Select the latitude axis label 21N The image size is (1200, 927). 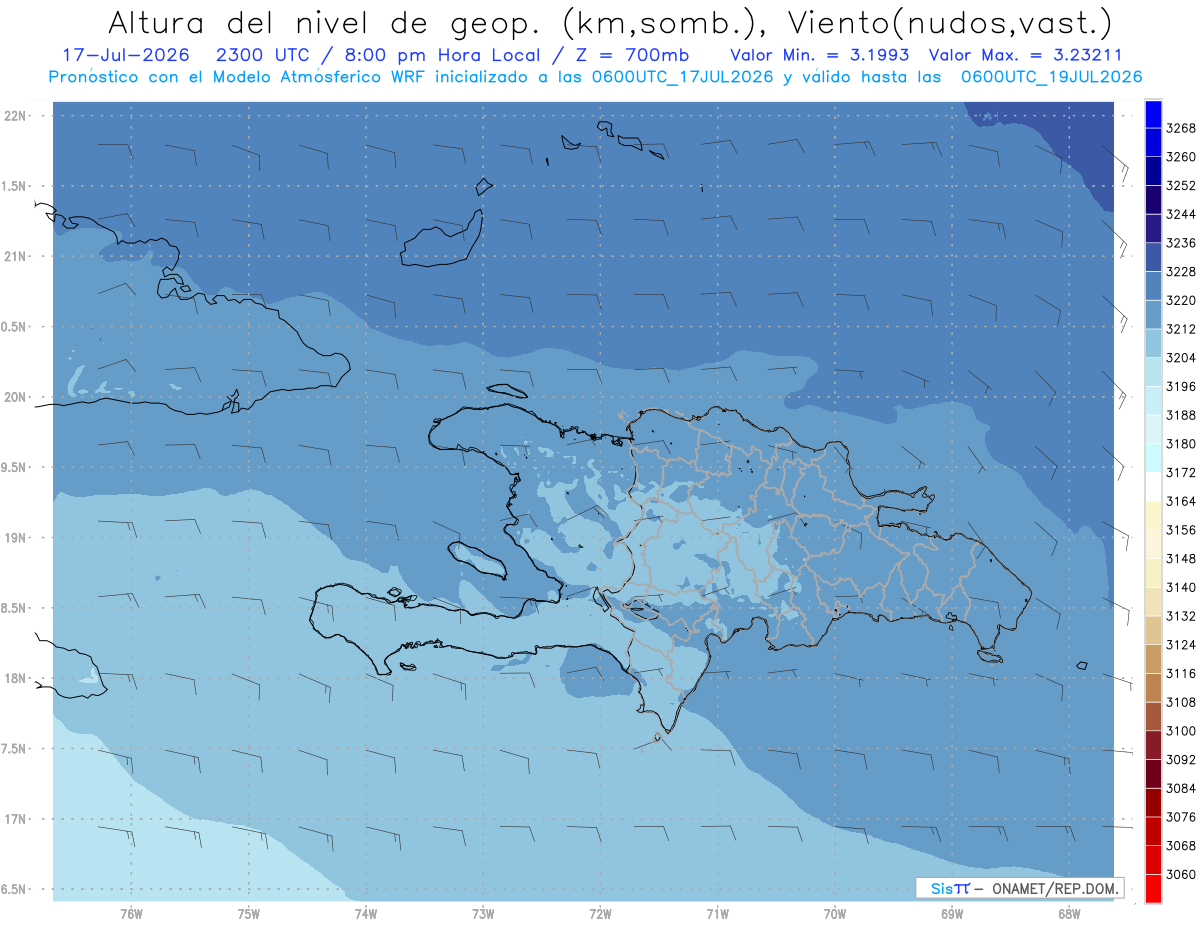[x=15, y=257]
